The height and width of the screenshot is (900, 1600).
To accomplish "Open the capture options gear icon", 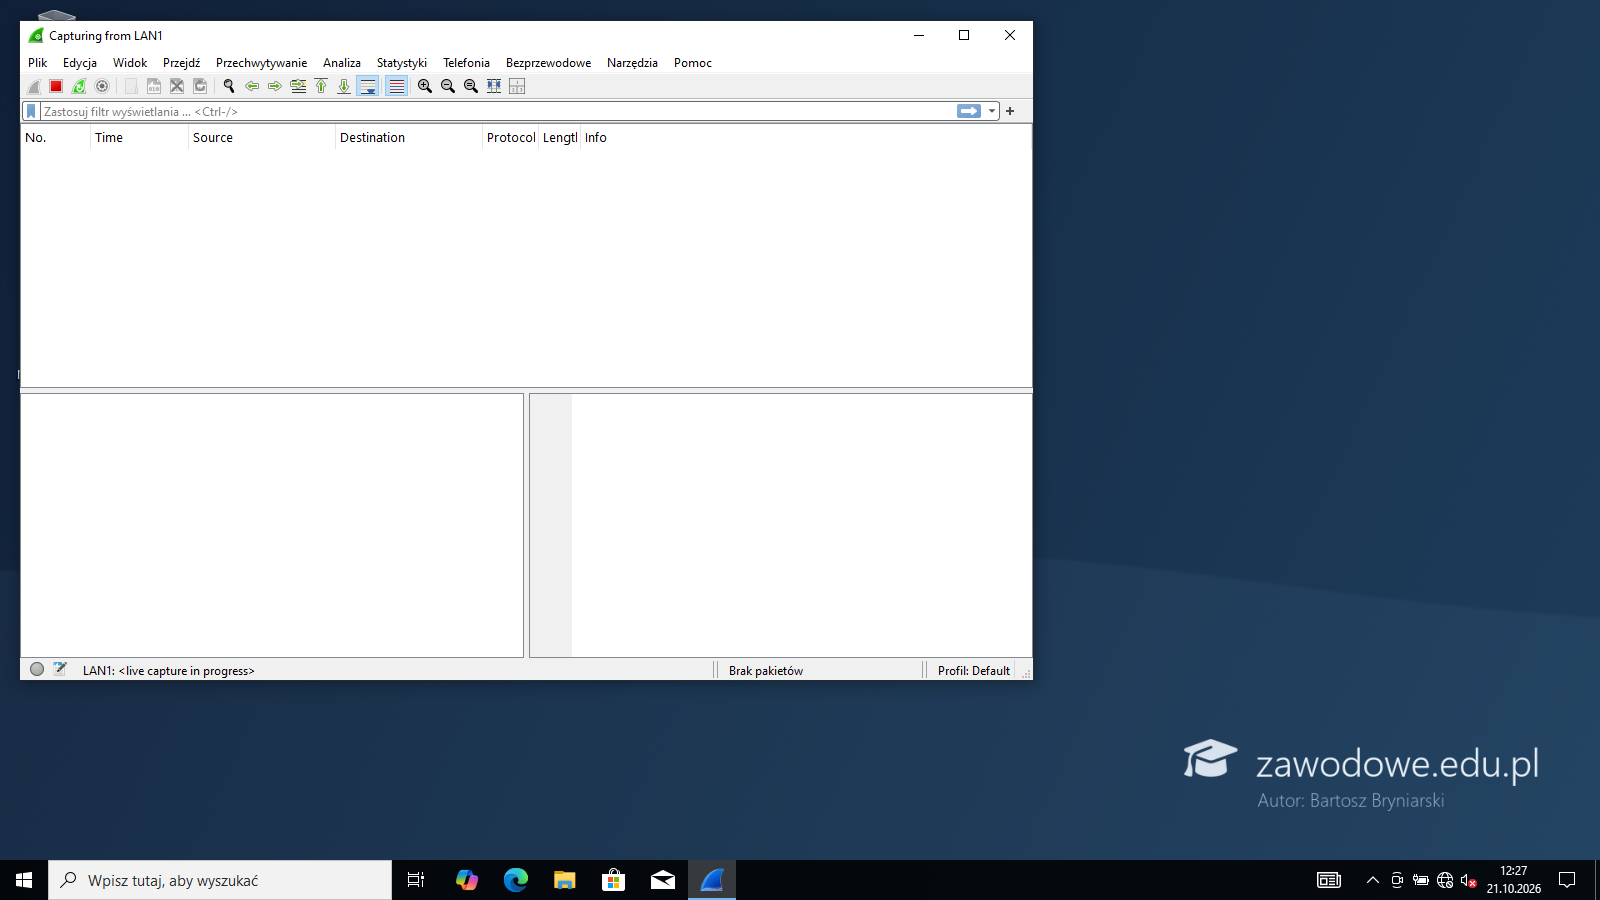I will click(x=102, y=86).
